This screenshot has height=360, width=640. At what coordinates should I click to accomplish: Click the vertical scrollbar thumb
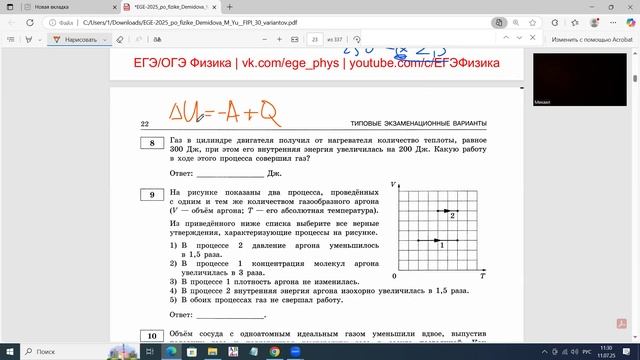(635, 78)
